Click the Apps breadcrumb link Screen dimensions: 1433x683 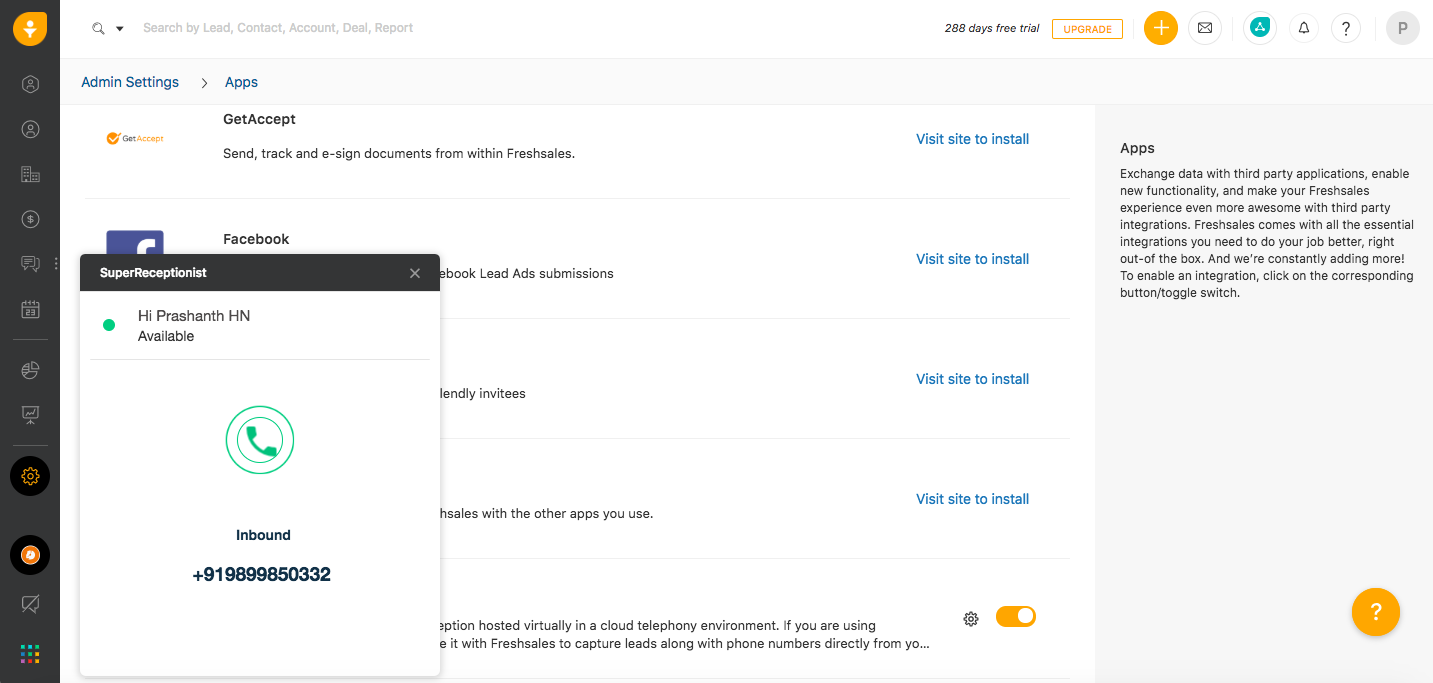click(241, 82)
